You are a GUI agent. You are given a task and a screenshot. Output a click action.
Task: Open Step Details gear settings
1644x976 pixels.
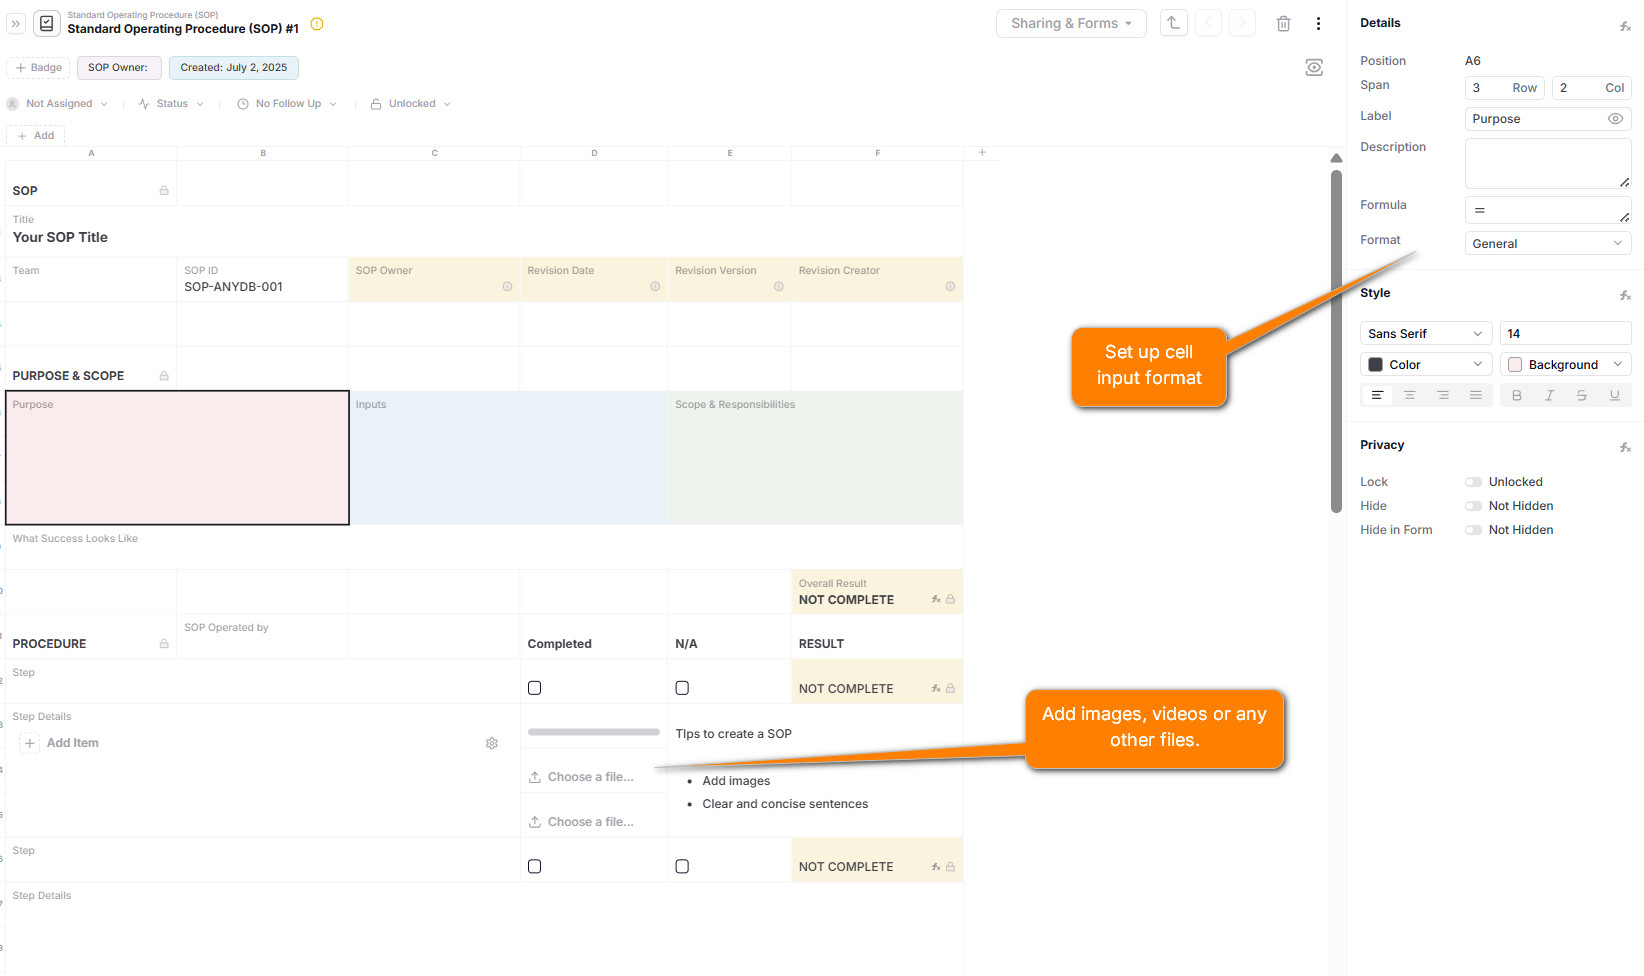tap(492, 743)
